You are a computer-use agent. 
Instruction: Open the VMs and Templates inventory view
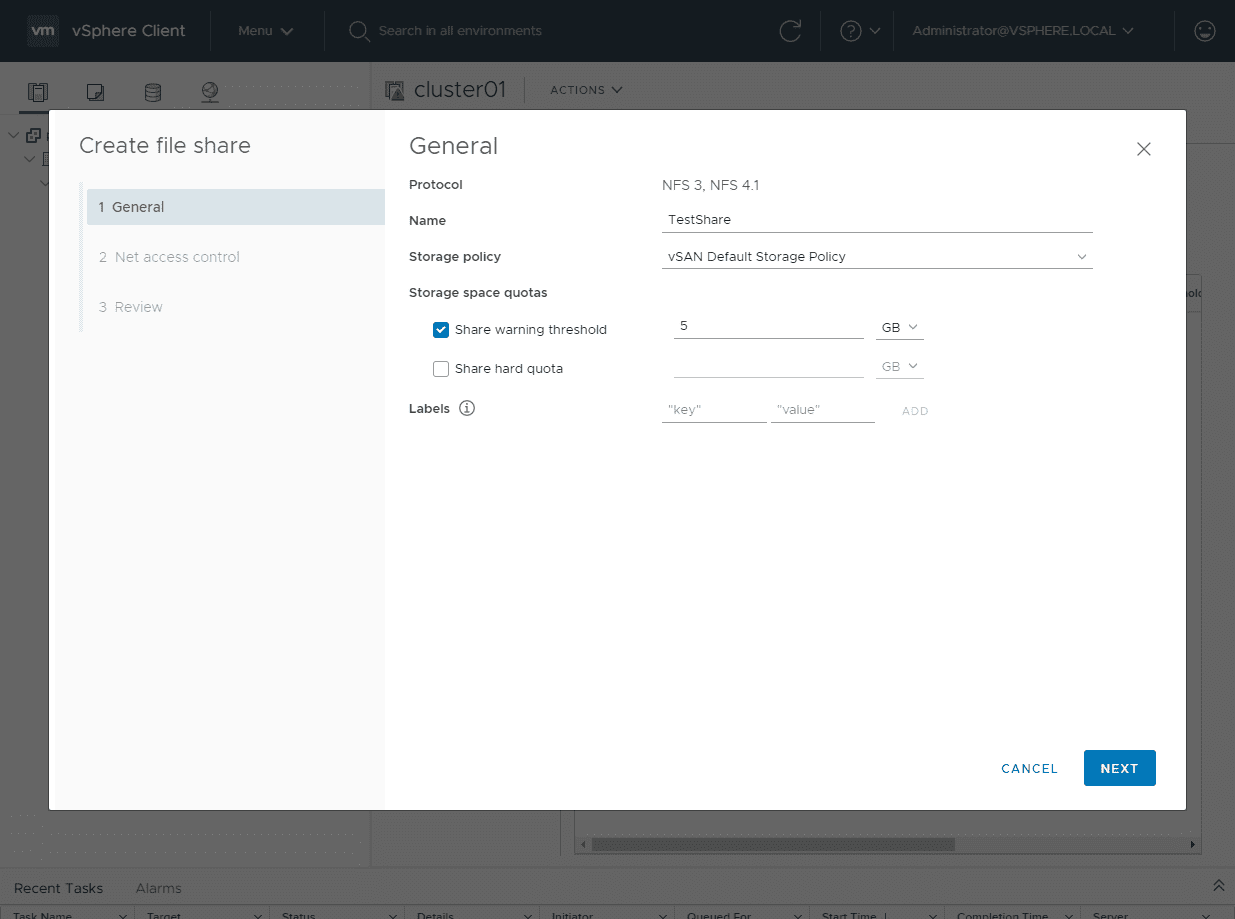click(95, 91)
